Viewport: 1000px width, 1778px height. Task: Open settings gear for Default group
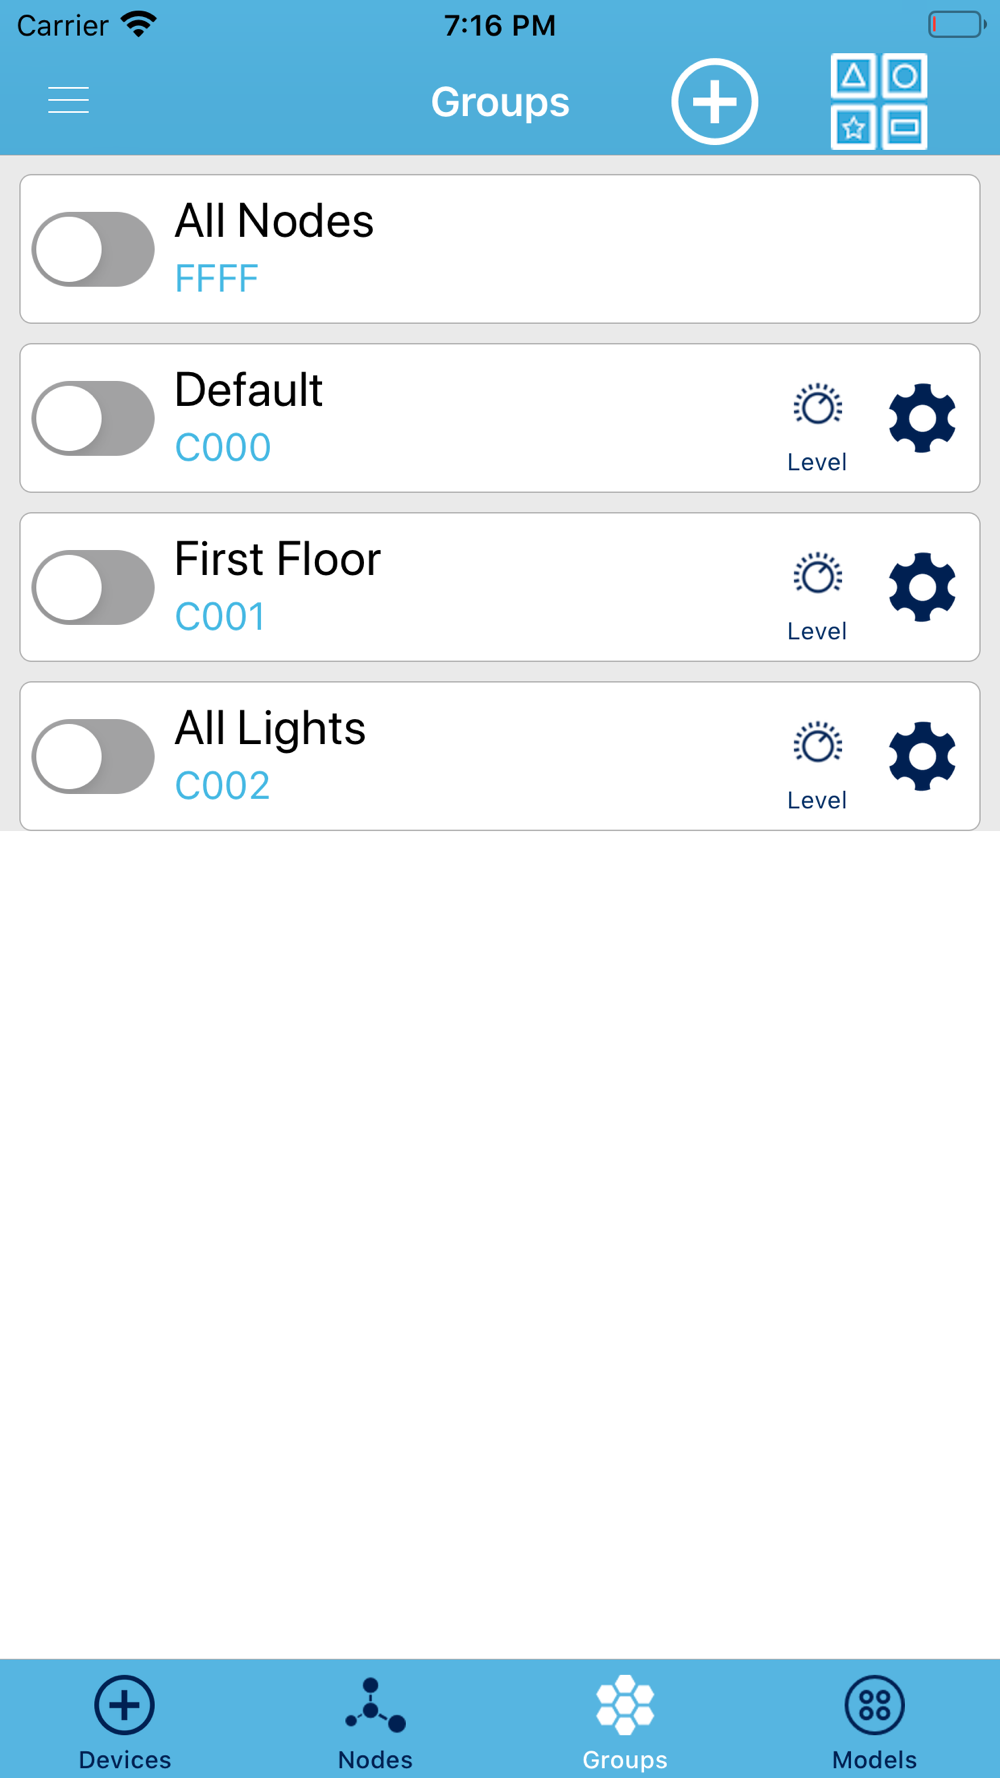[922, 418]
